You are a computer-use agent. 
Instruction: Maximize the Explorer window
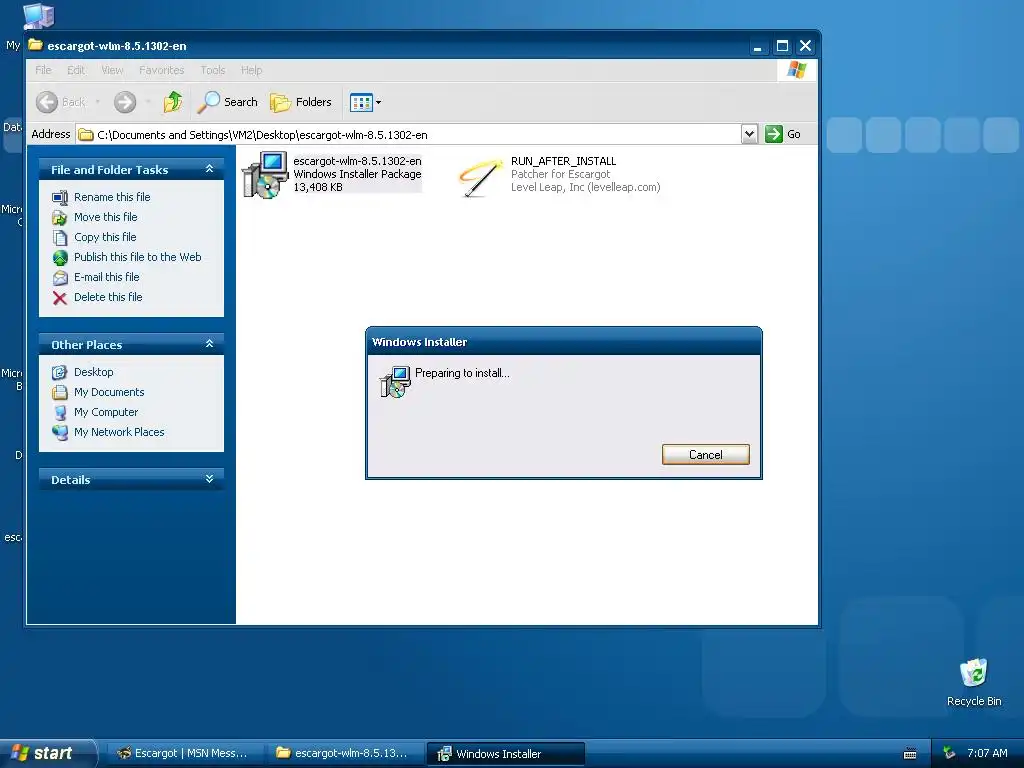(782, 46)
